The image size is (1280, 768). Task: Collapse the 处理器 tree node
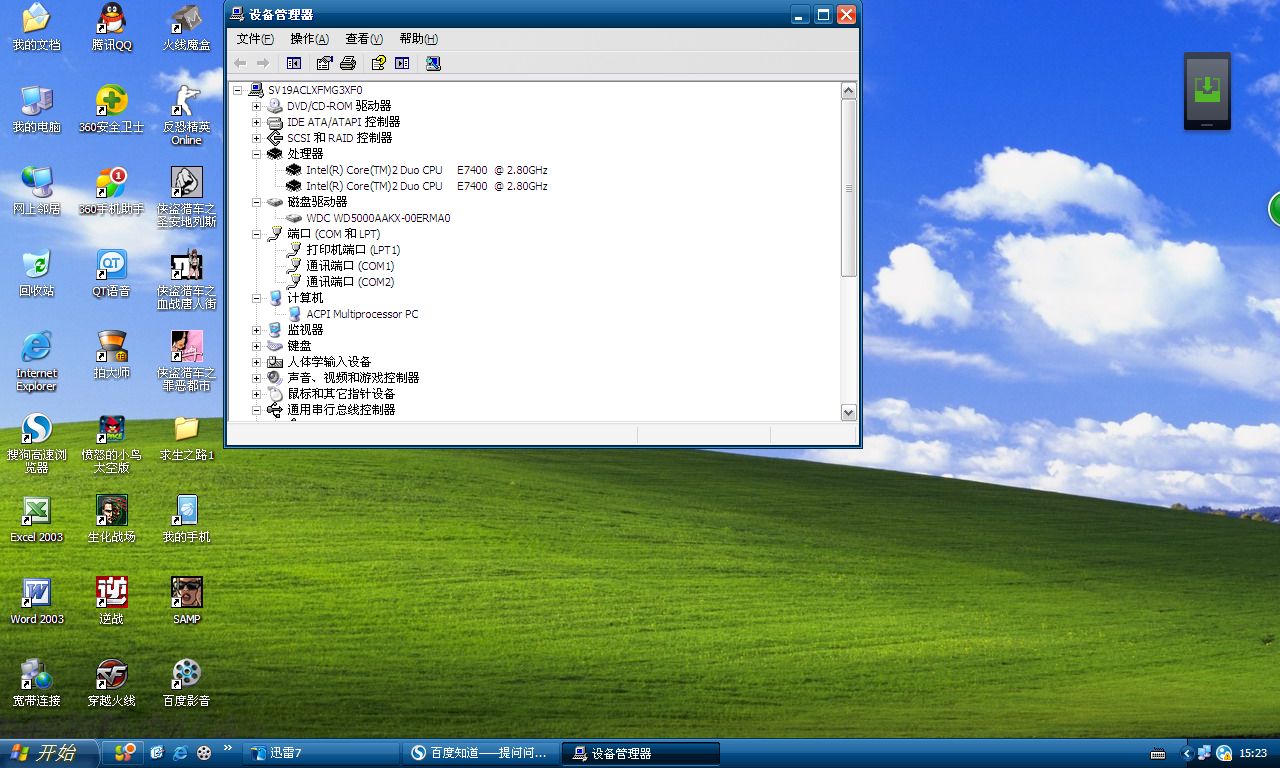point(257,154)
